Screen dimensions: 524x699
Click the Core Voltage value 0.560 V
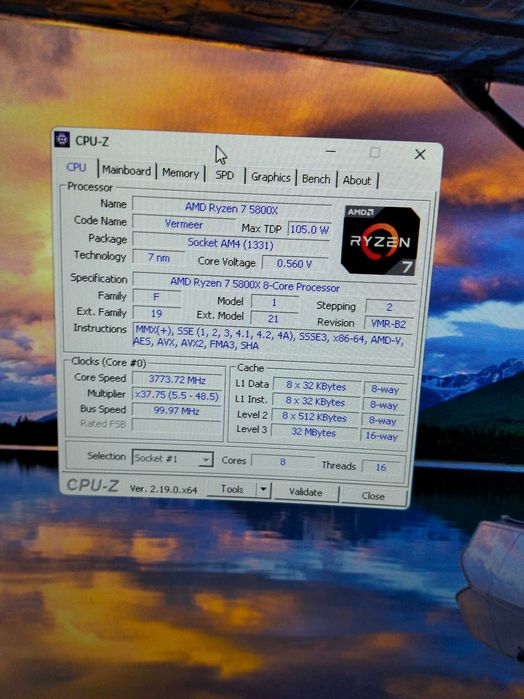tap(294, 263)
